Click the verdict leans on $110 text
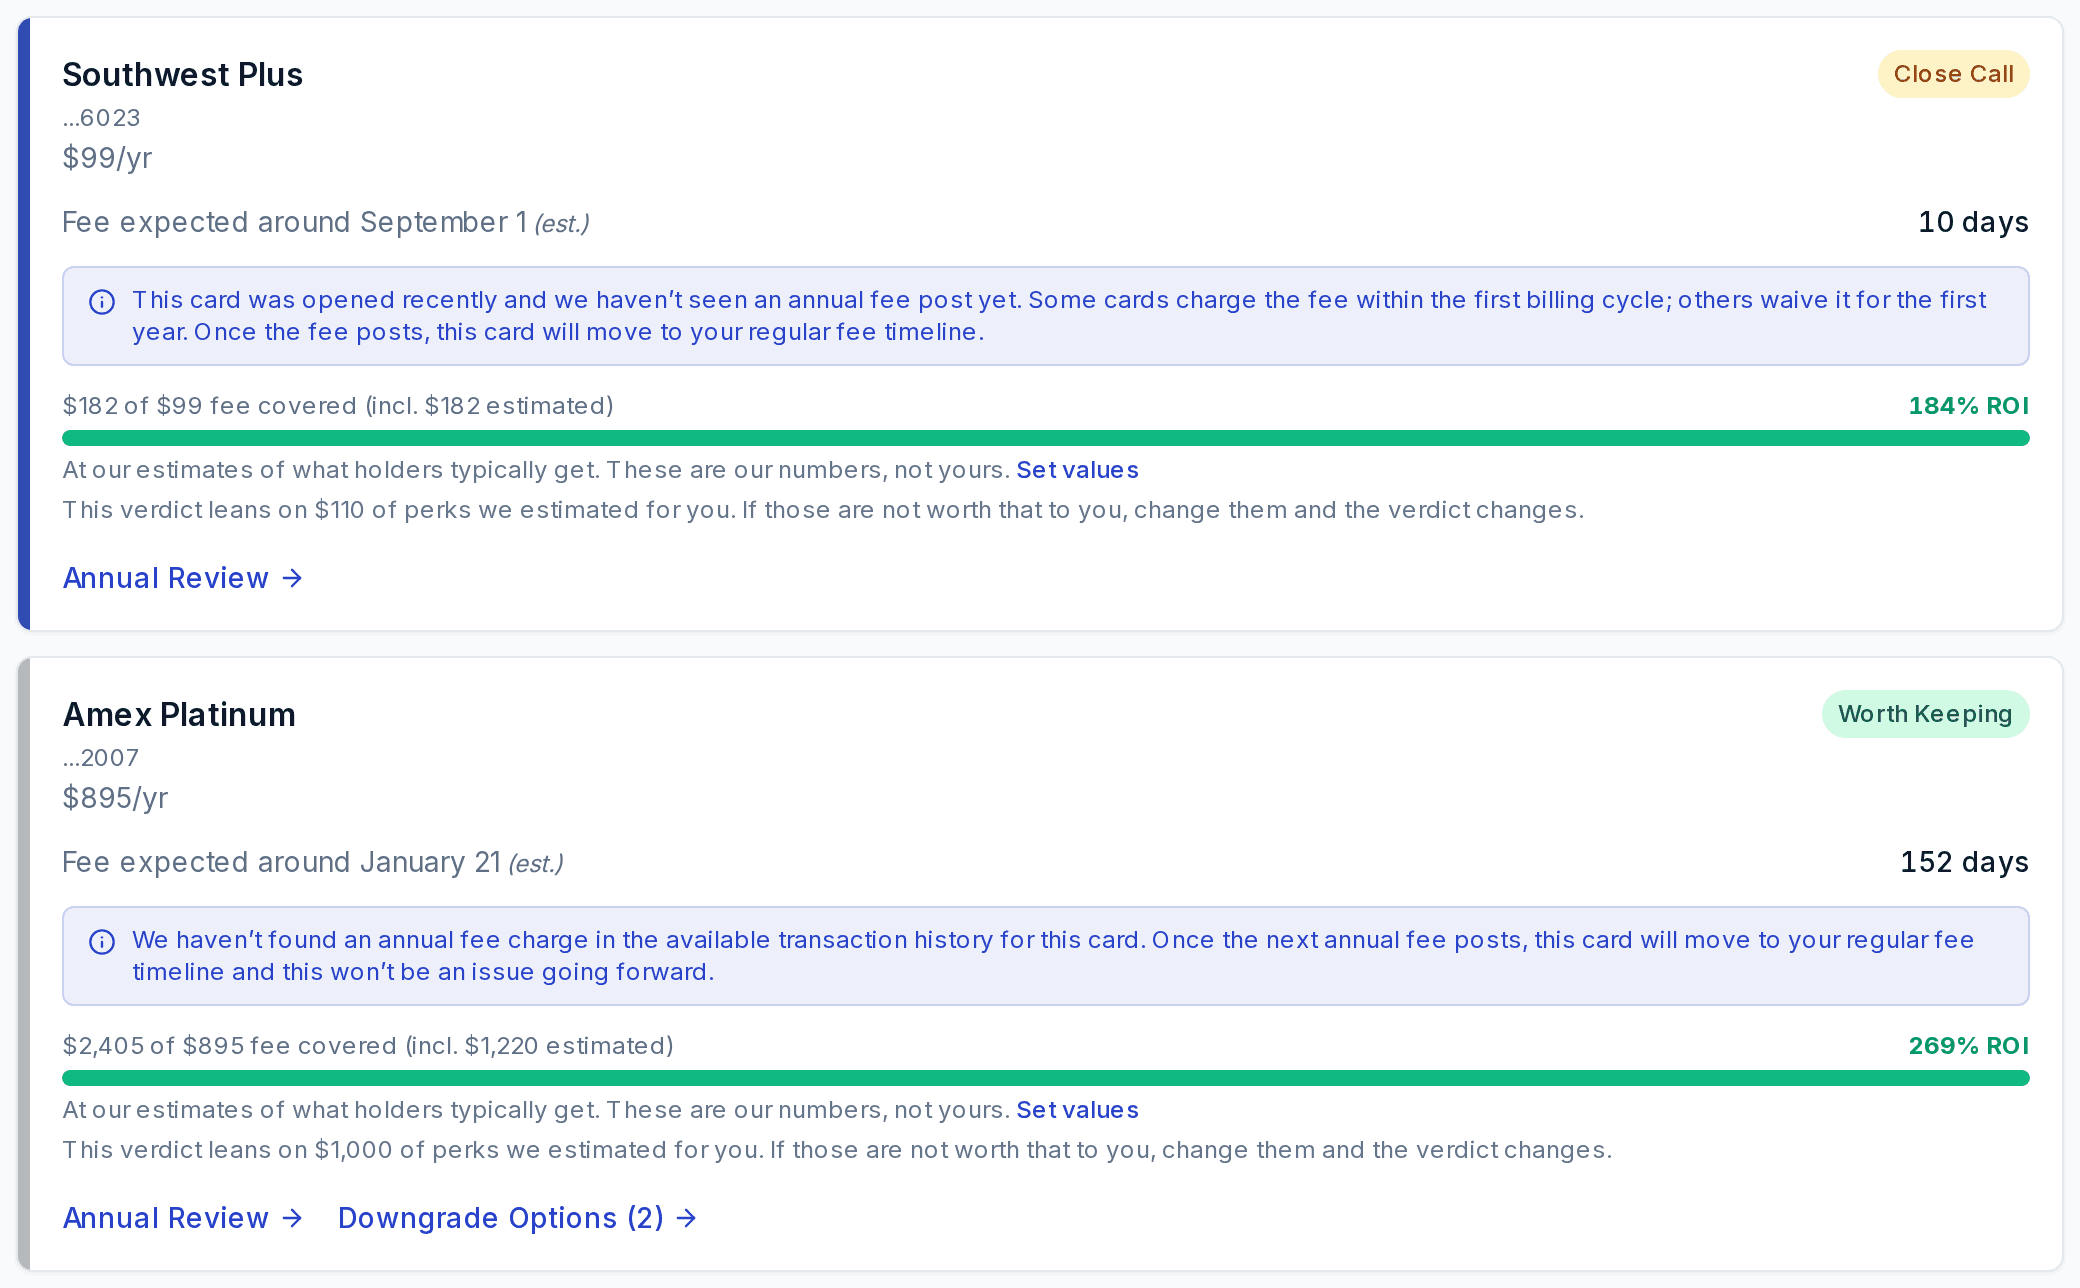This screenshot has width=2080, height=1288. (823, 510)
